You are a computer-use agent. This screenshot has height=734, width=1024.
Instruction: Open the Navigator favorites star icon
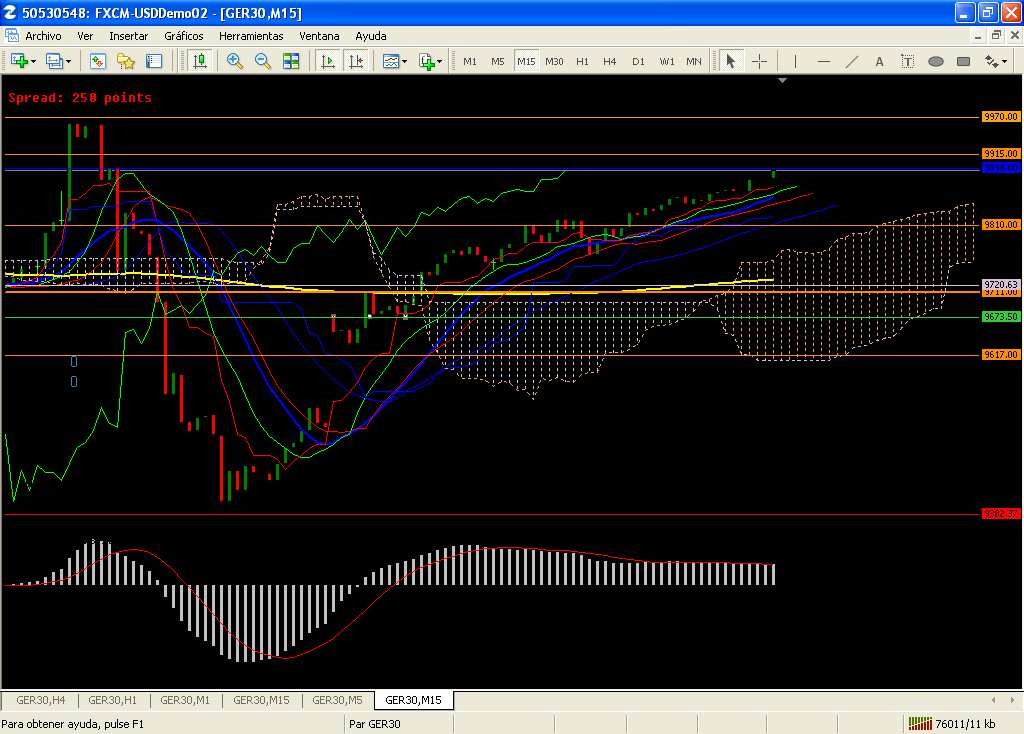coord(126,61)
